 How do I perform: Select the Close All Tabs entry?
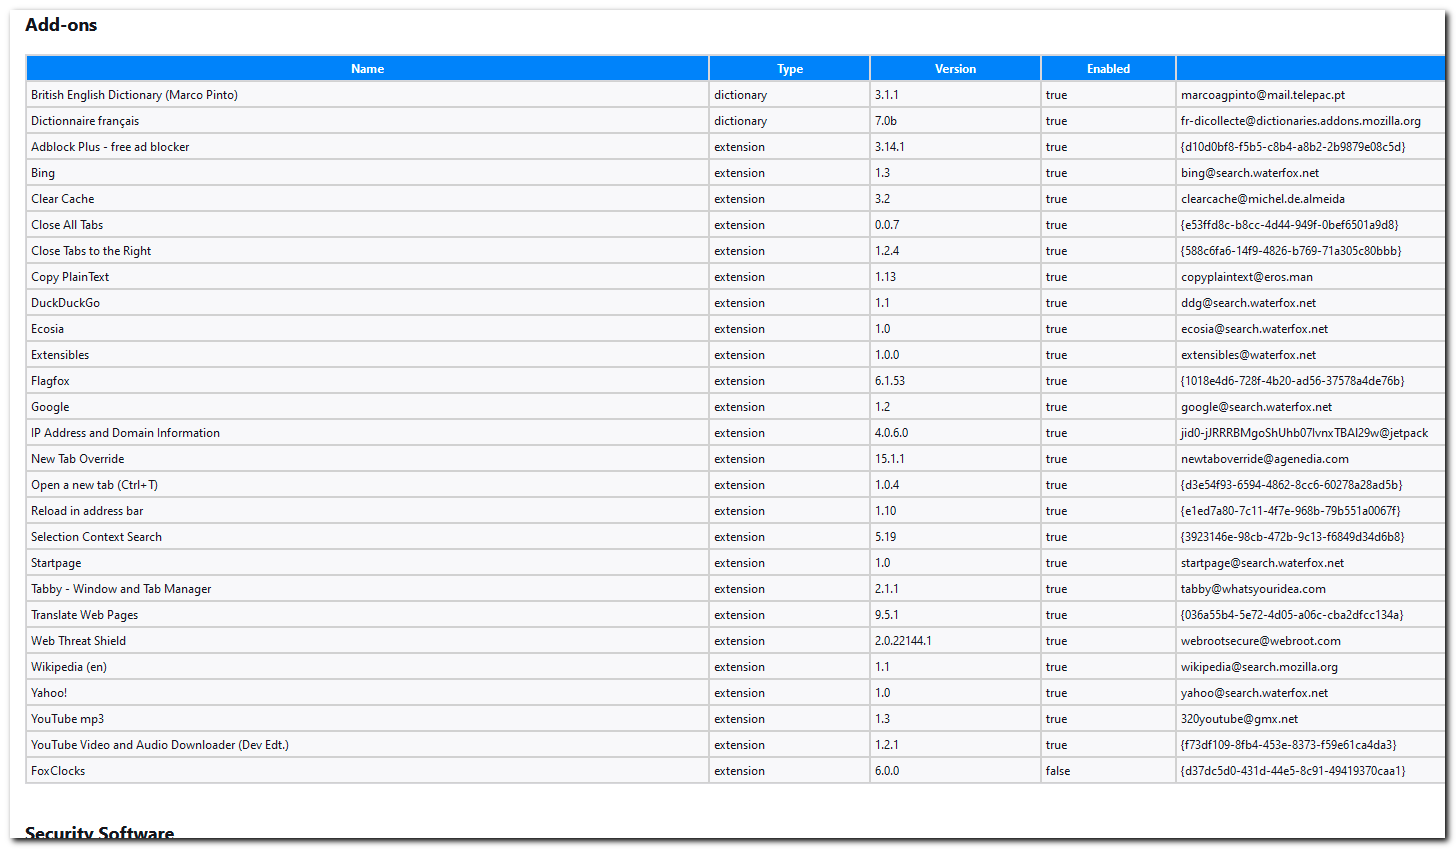tap(67, 225)
